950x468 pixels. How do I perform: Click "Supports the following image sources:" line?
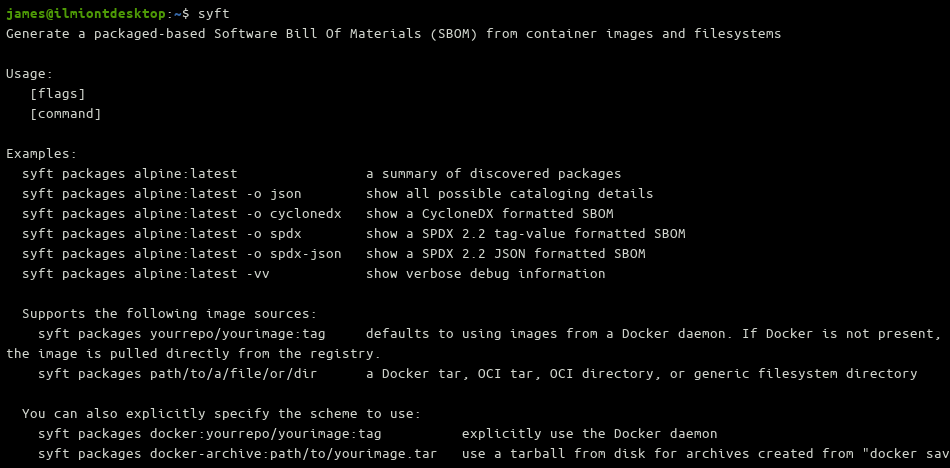pos(169,313)
